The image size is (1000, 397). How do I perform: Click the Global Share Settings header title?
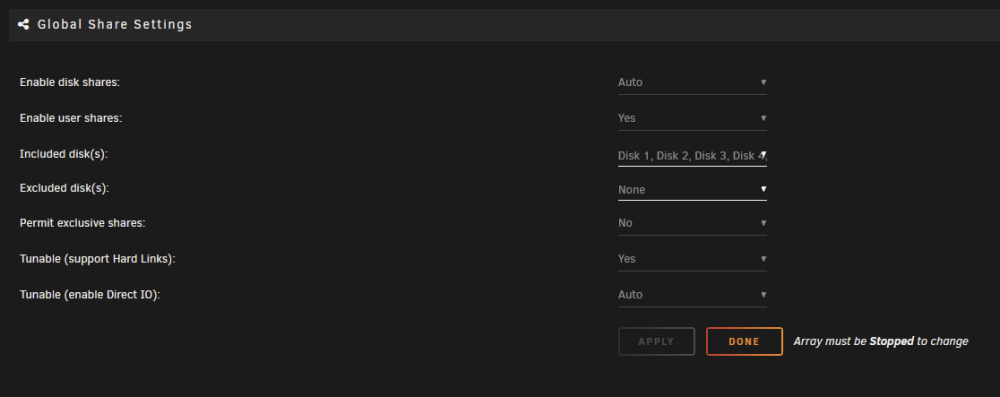(x=115, y=25)
